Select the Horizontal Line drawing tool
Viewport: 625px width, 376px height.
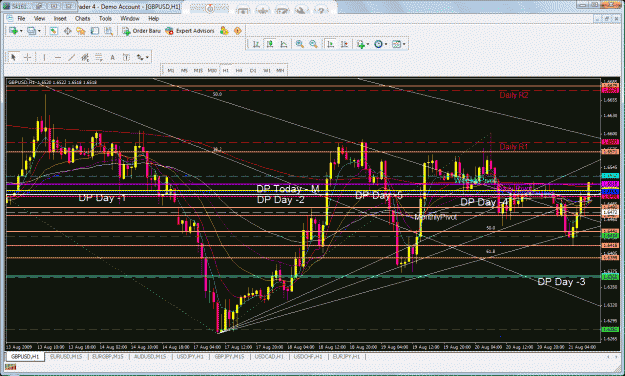[58, 57]
